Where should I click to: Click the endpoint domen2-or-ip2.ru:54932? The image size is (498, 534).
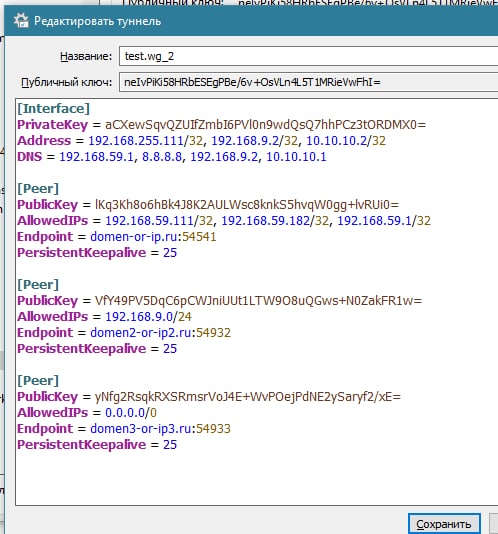[x=160, y=333]
